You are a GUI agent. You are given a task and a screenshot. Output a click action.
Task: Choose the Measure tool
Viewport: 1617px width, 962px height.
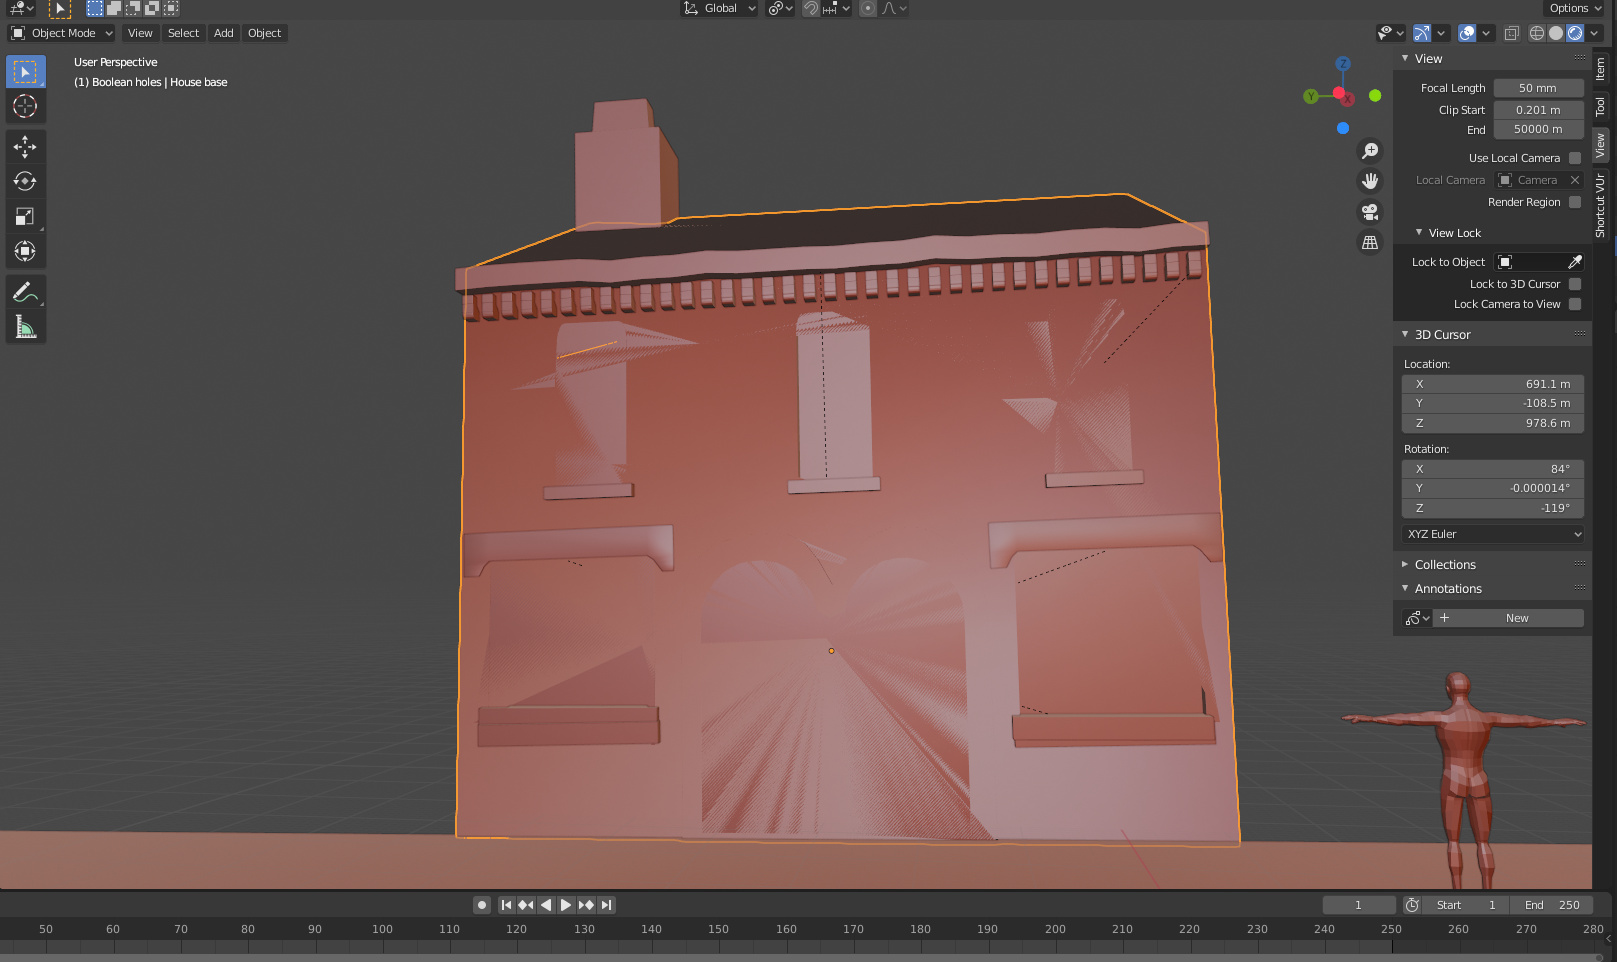[25, 327]
